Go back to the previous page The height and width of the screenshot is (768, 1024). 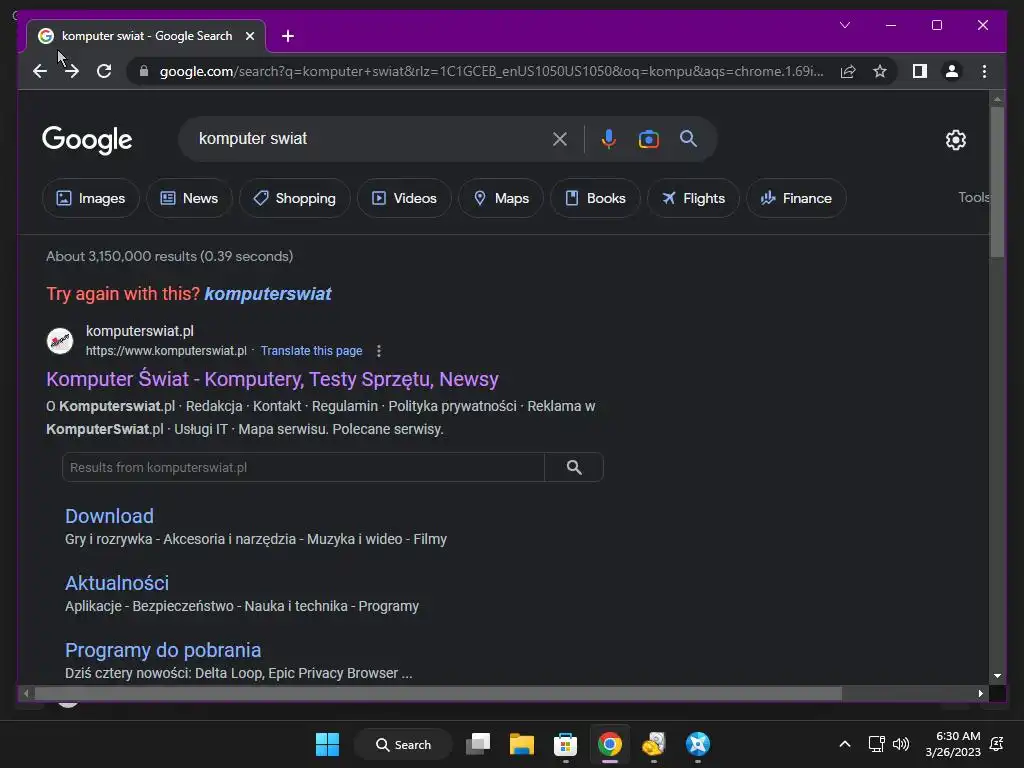click(x=40, y=71)
